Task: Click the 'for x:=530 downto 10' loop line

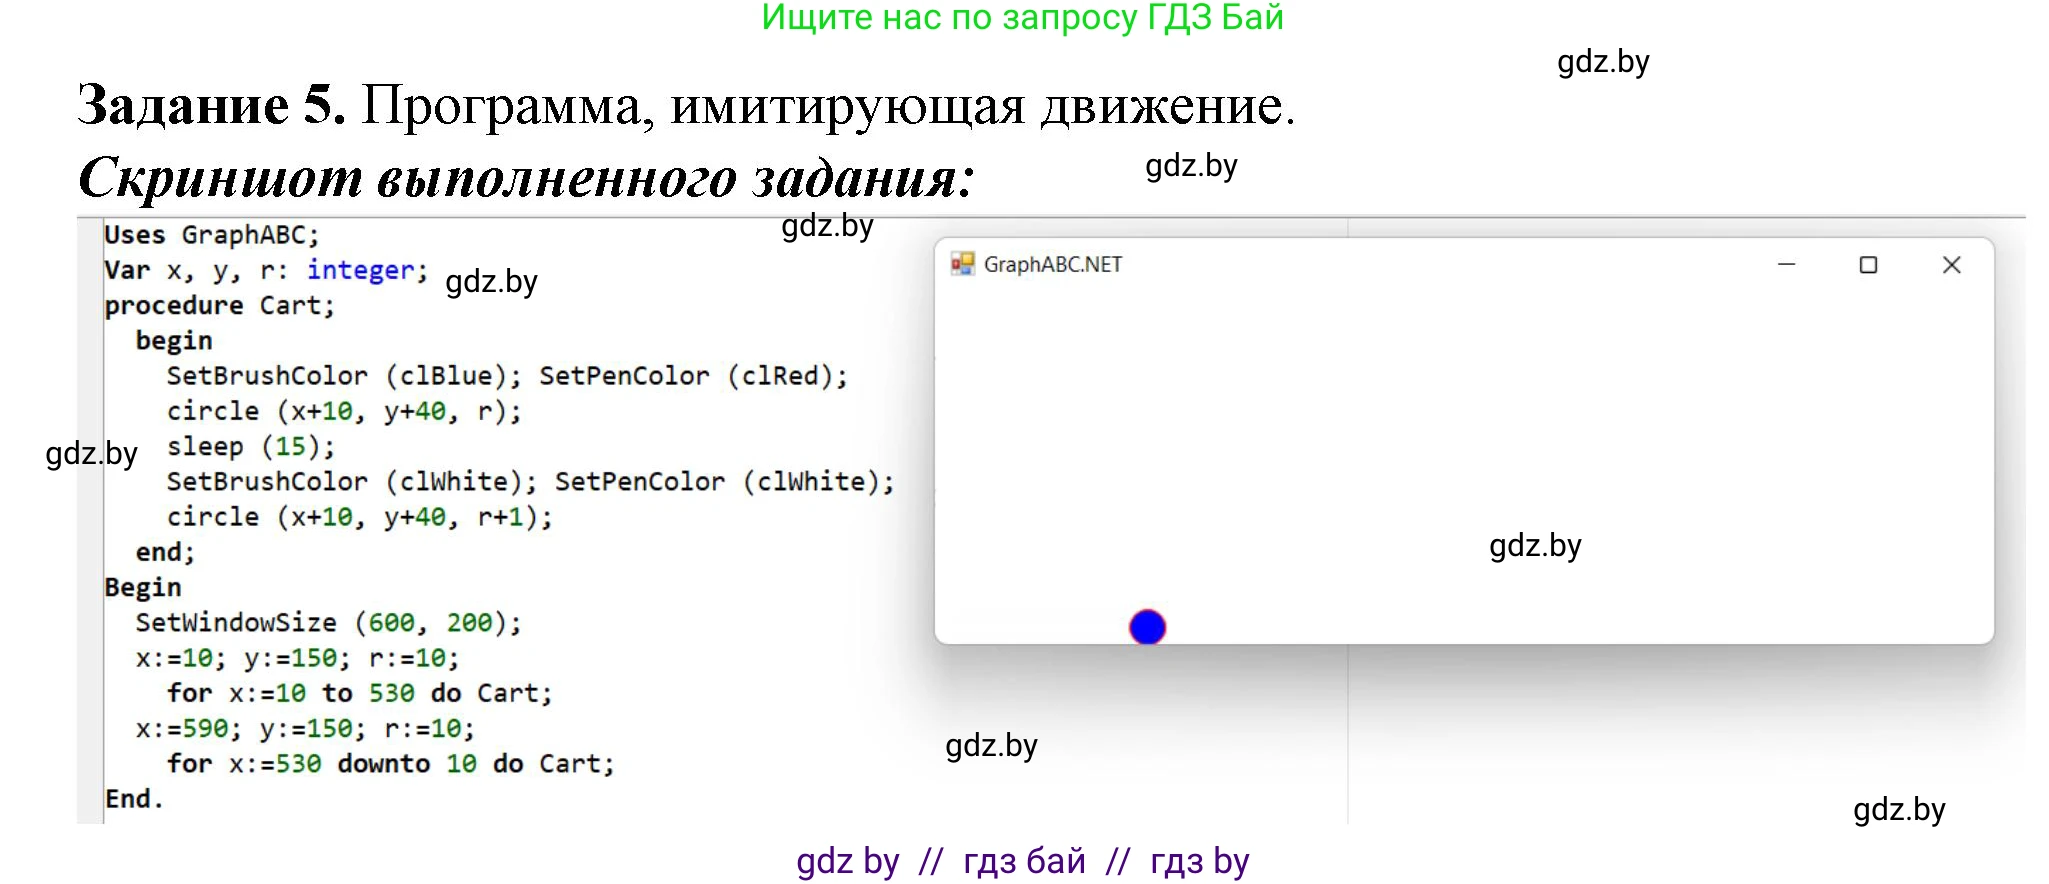Action: point(390,764)
